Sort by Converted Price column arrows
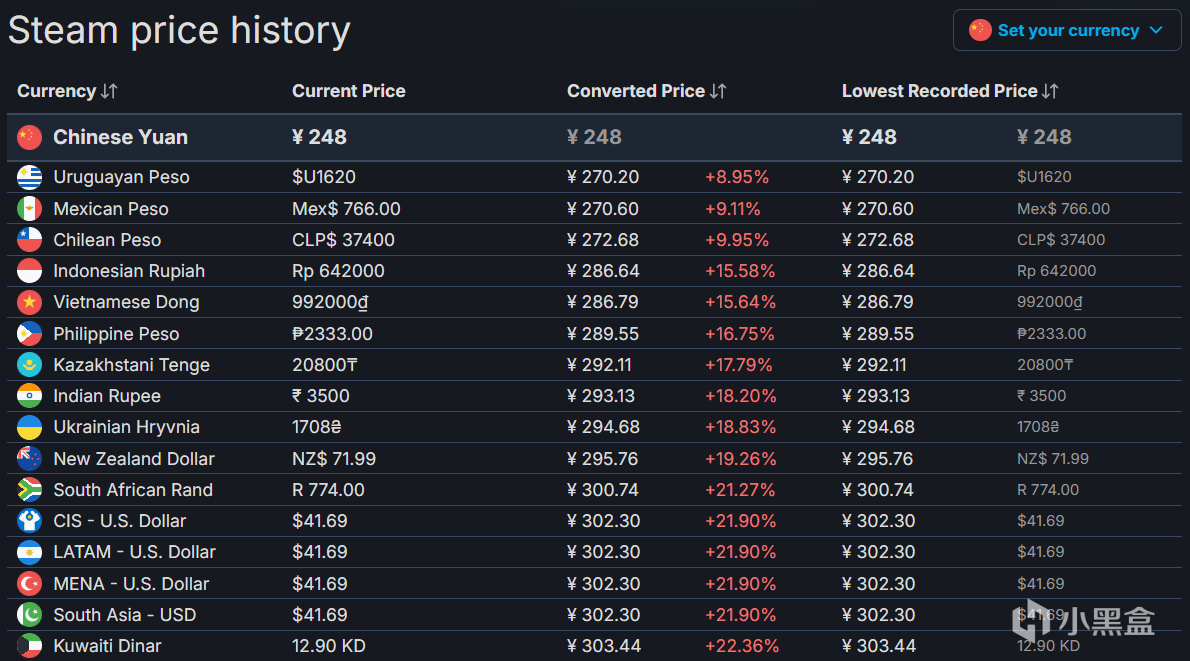 click(718, 91)
